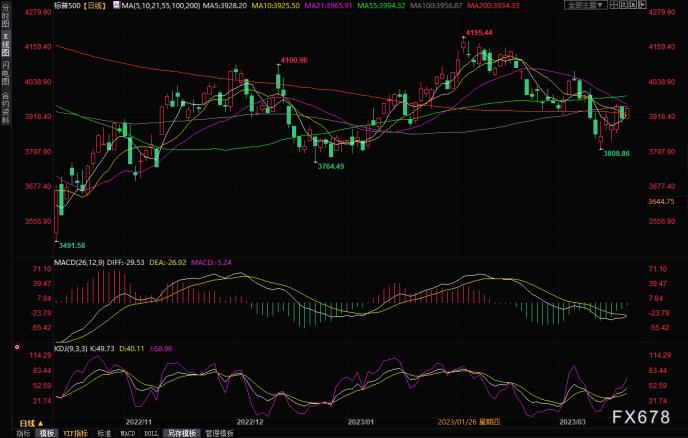Click the 2023/01/26 星期四 date label
Image resolution: width=688 pixels, height=438 pixels.
[x=469, y=422]
